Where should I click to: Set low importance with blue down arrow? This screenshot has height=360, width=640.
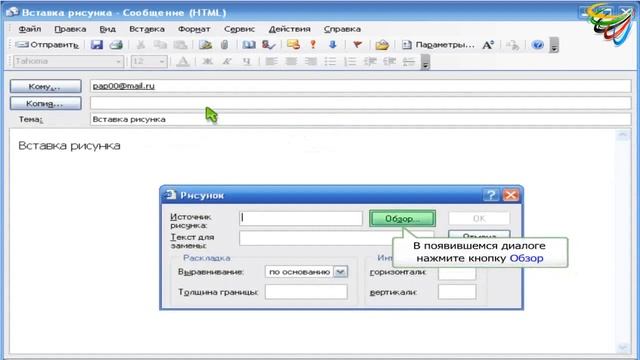point(332,44)
